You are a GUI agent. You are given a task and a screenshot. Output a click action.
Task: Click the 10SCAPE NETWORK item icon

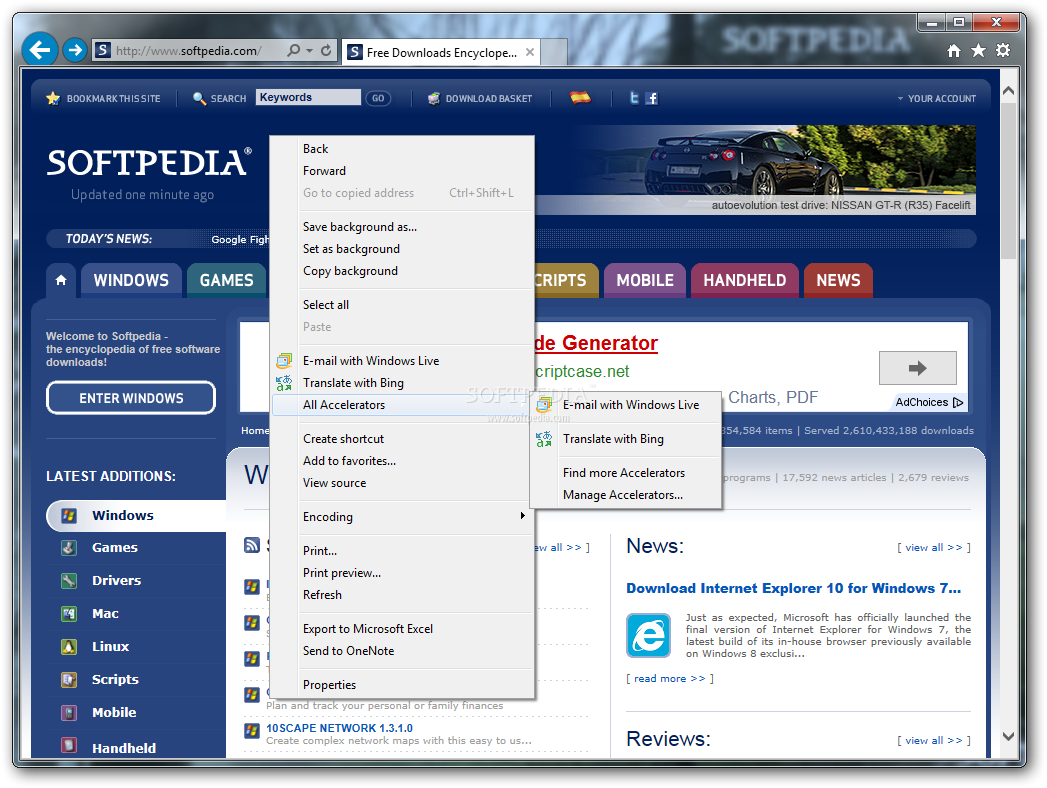click(x=252, y=730)
